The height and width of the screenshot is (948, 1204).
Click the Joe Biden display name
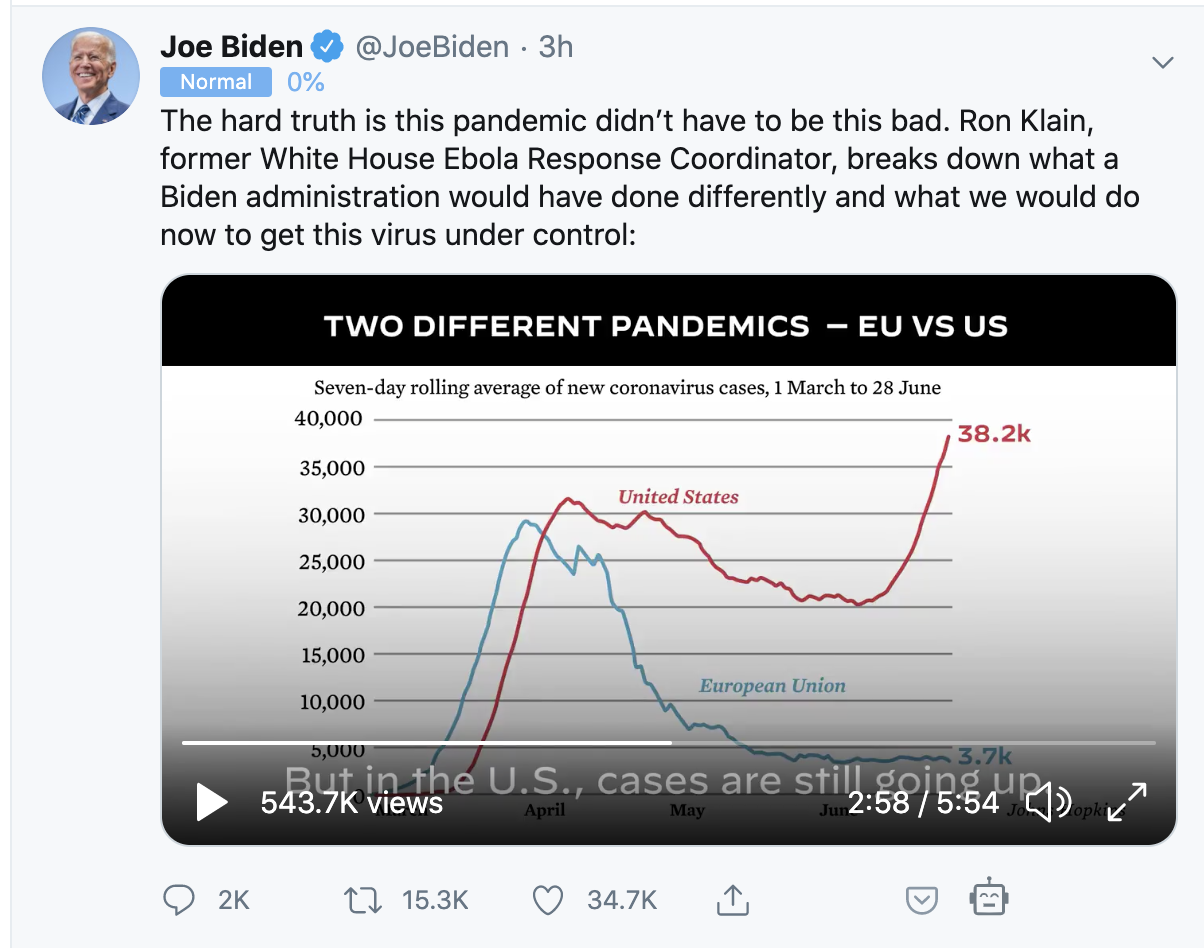click(x=231, y=46)
